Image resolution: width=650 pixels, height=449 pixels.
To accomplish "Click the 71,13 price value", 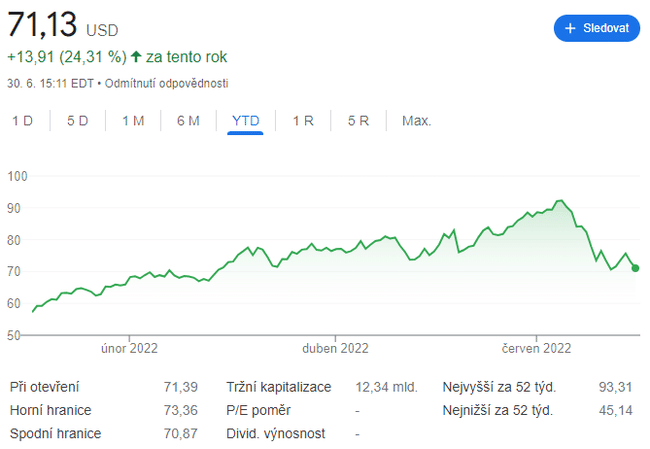I will [x=40, y=25].
